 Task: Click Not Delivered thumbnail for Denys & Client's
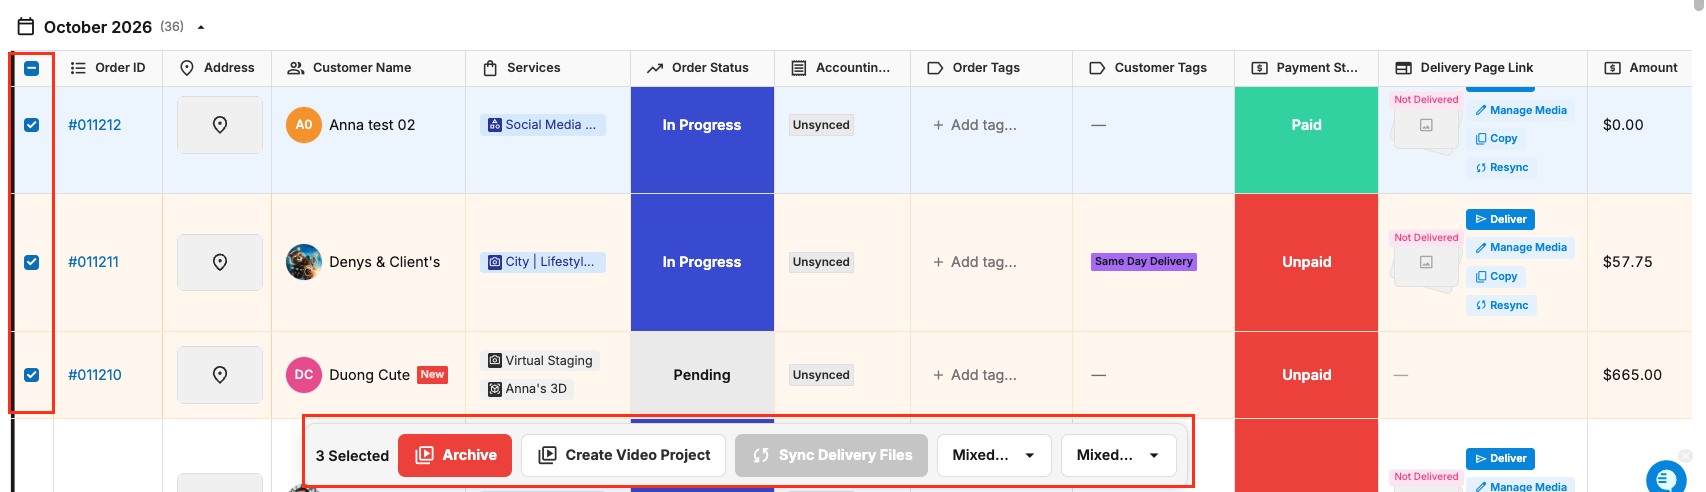[x=1426, y=262]
